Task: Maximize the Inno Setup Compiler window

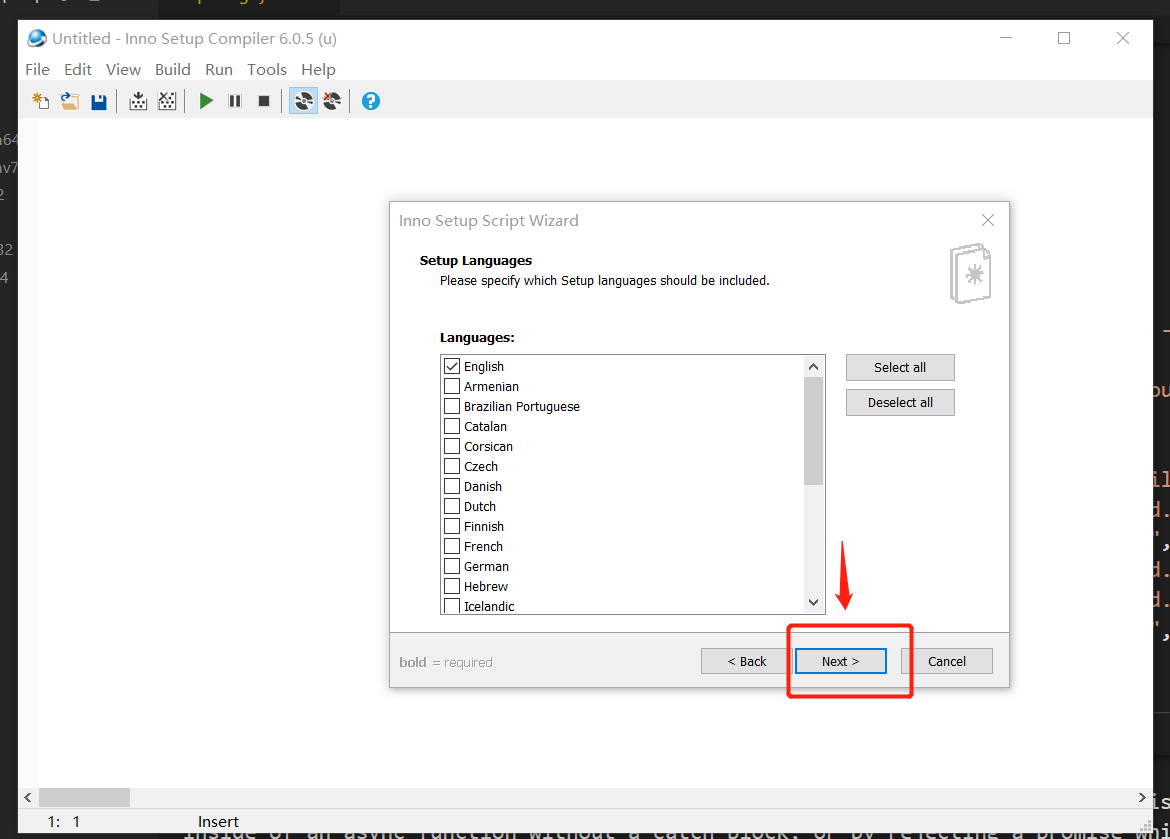Action: click(1064, 38)
